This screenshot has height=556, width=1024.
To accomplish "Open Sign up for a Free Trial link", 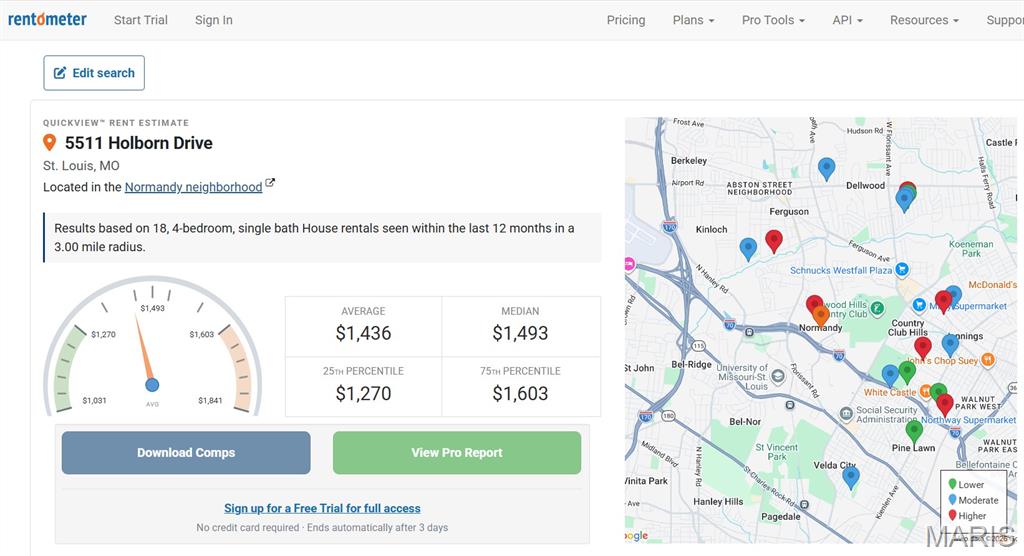I will 322,508.
